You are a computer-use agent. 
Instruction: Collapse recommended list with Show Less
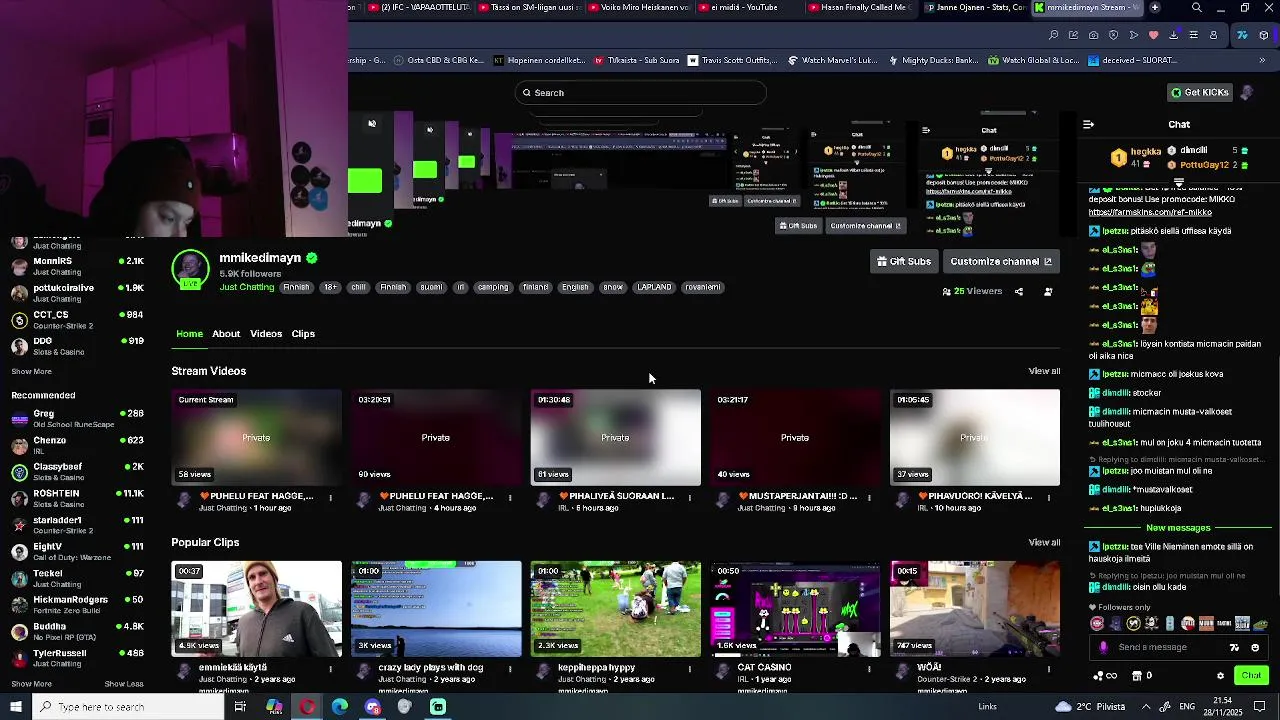124,684
